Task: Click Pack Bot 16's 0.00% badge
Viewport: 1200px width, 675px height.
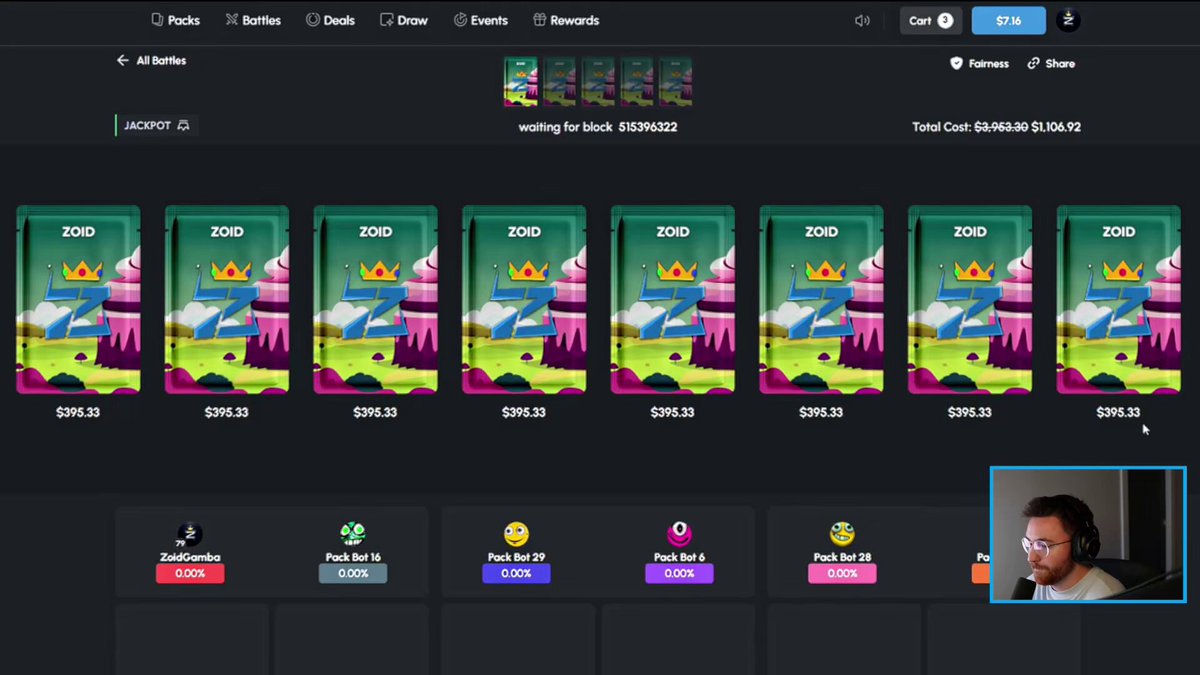Action: coord(353,573)
